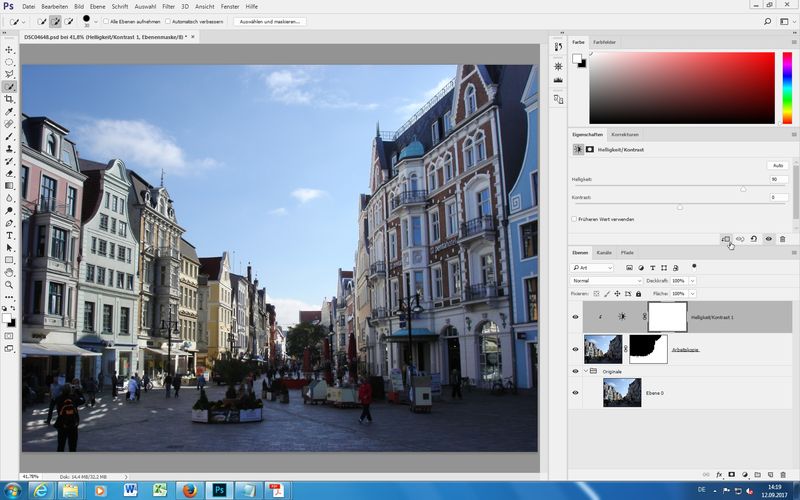Reset adjustment to defaults icon in Eigenschaften
Screen dimensions: 800x500
pos(754,239)
